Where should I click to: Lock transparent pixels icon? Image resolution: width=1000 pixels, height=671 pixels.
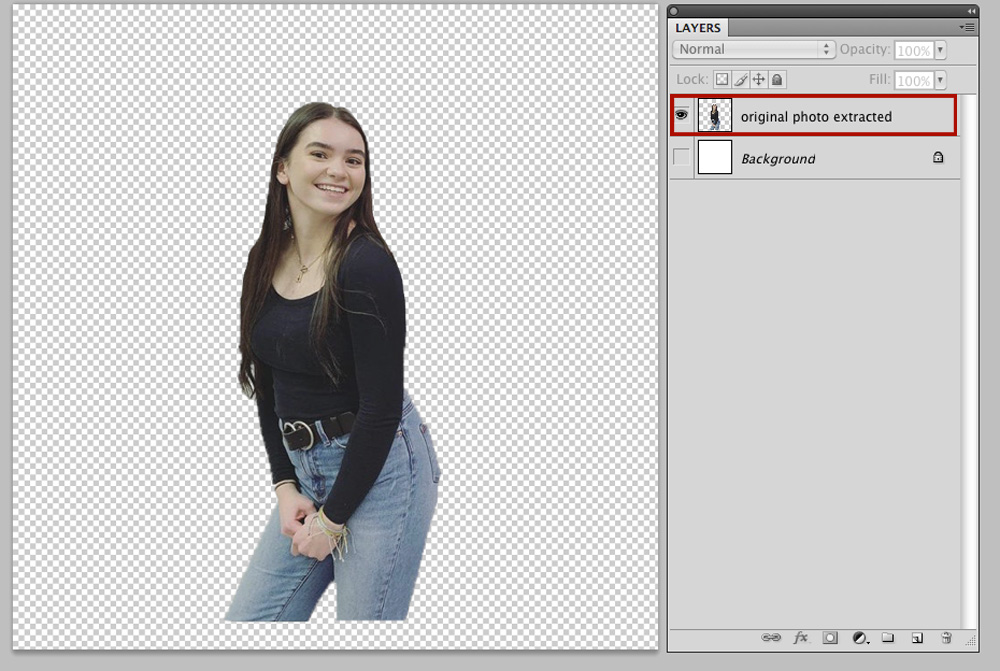722,79
